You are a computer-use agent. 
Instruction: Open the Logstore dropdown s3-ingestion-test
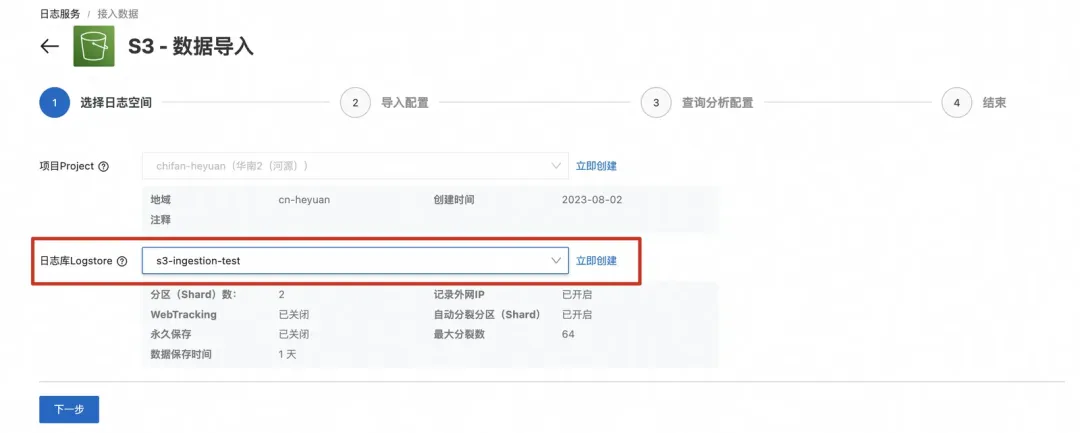click(355, 261)
